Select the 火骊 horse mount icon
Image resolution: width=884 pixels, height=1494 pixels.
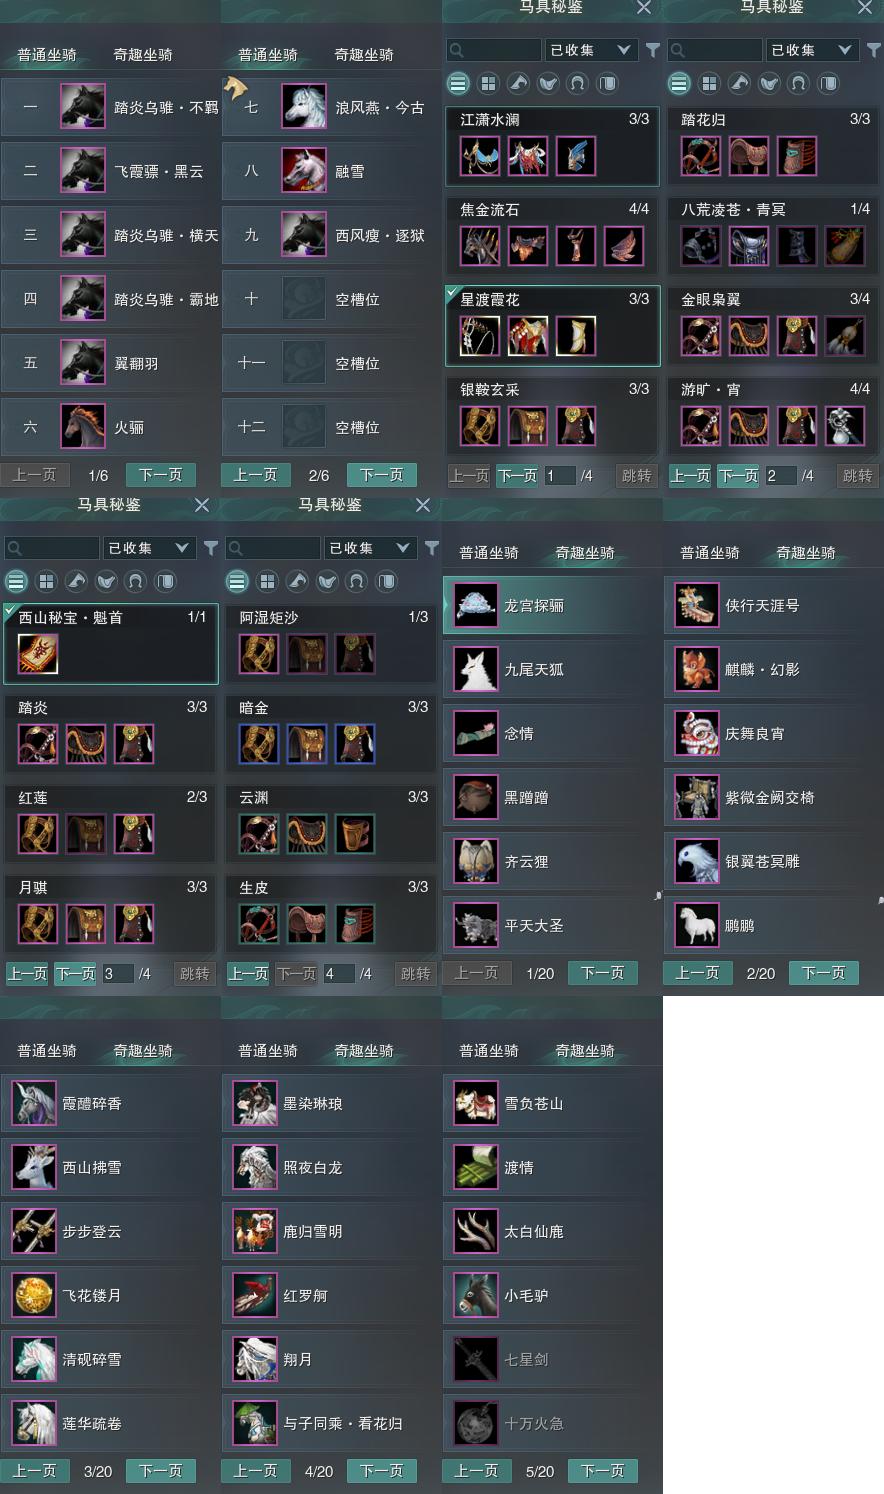tap(83, 427)
